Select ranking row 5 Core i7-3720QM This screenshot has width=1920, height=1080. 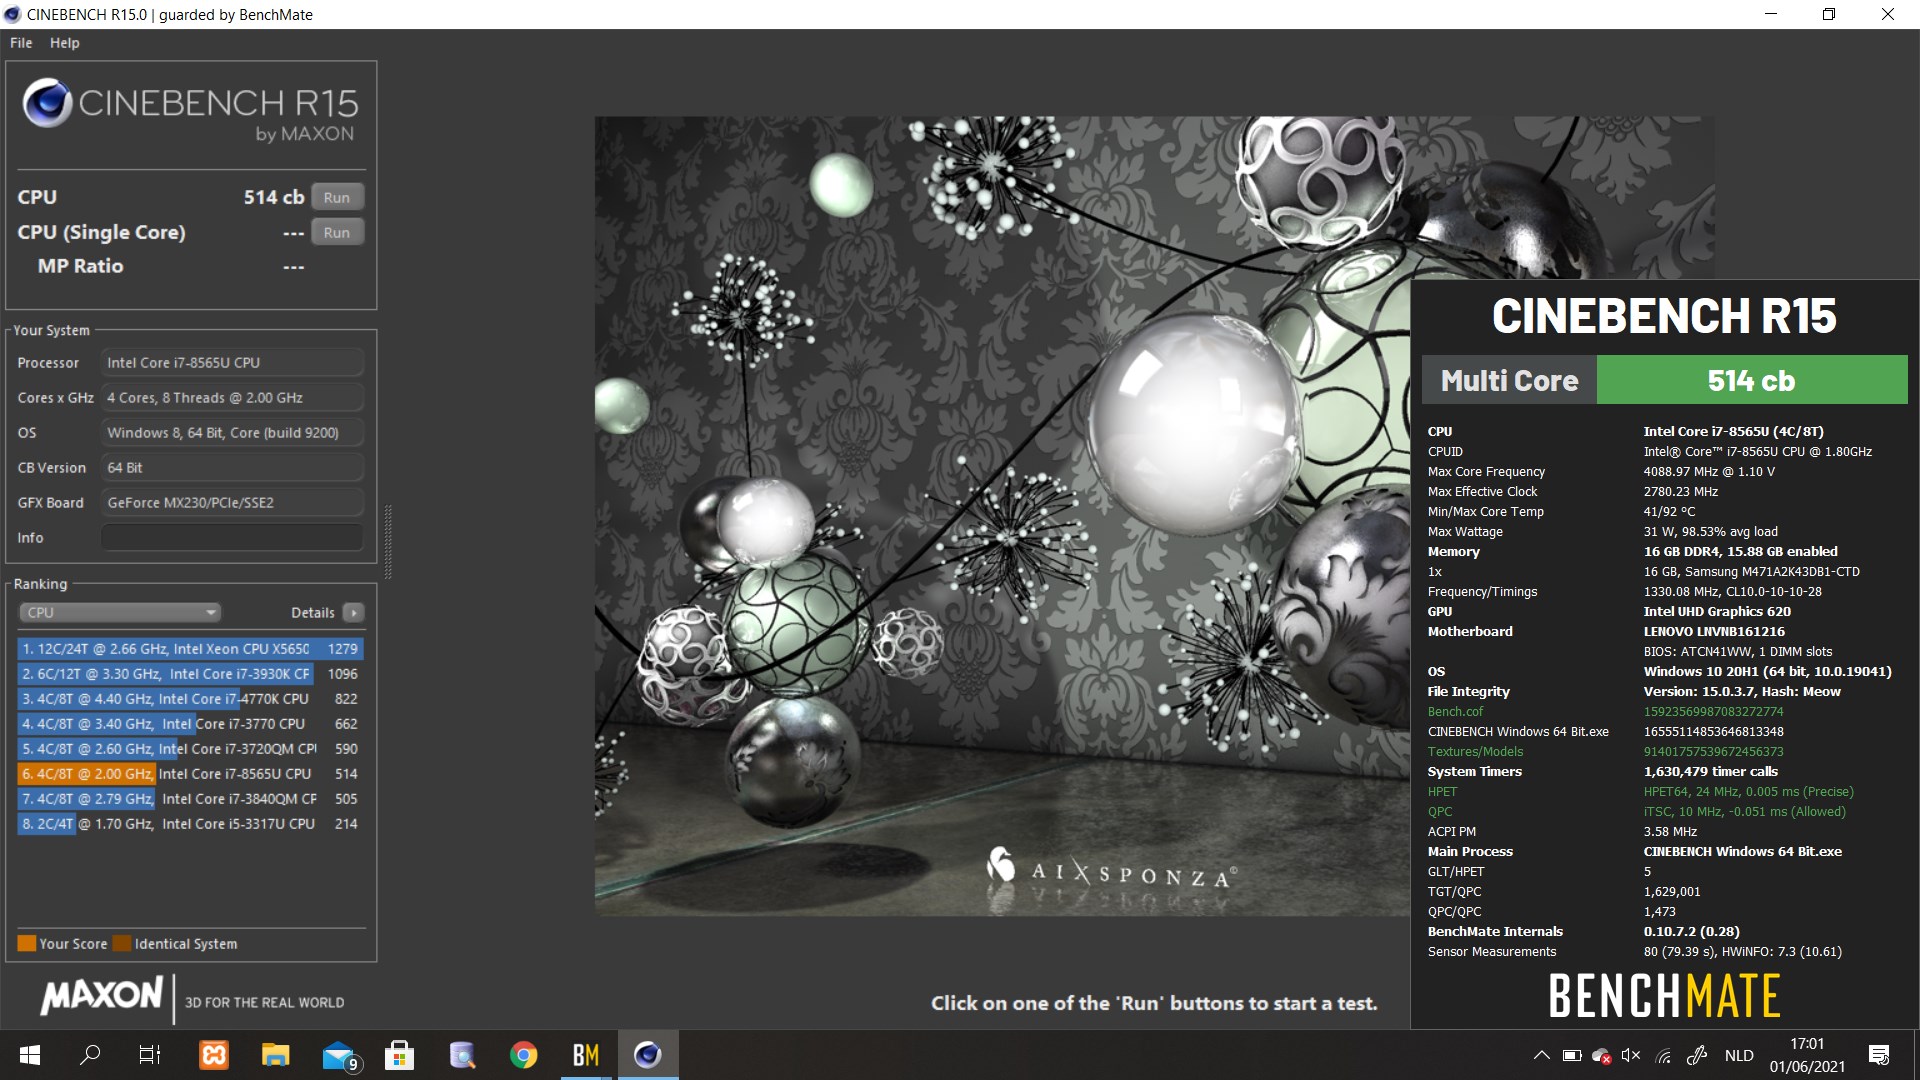(190, 749)
